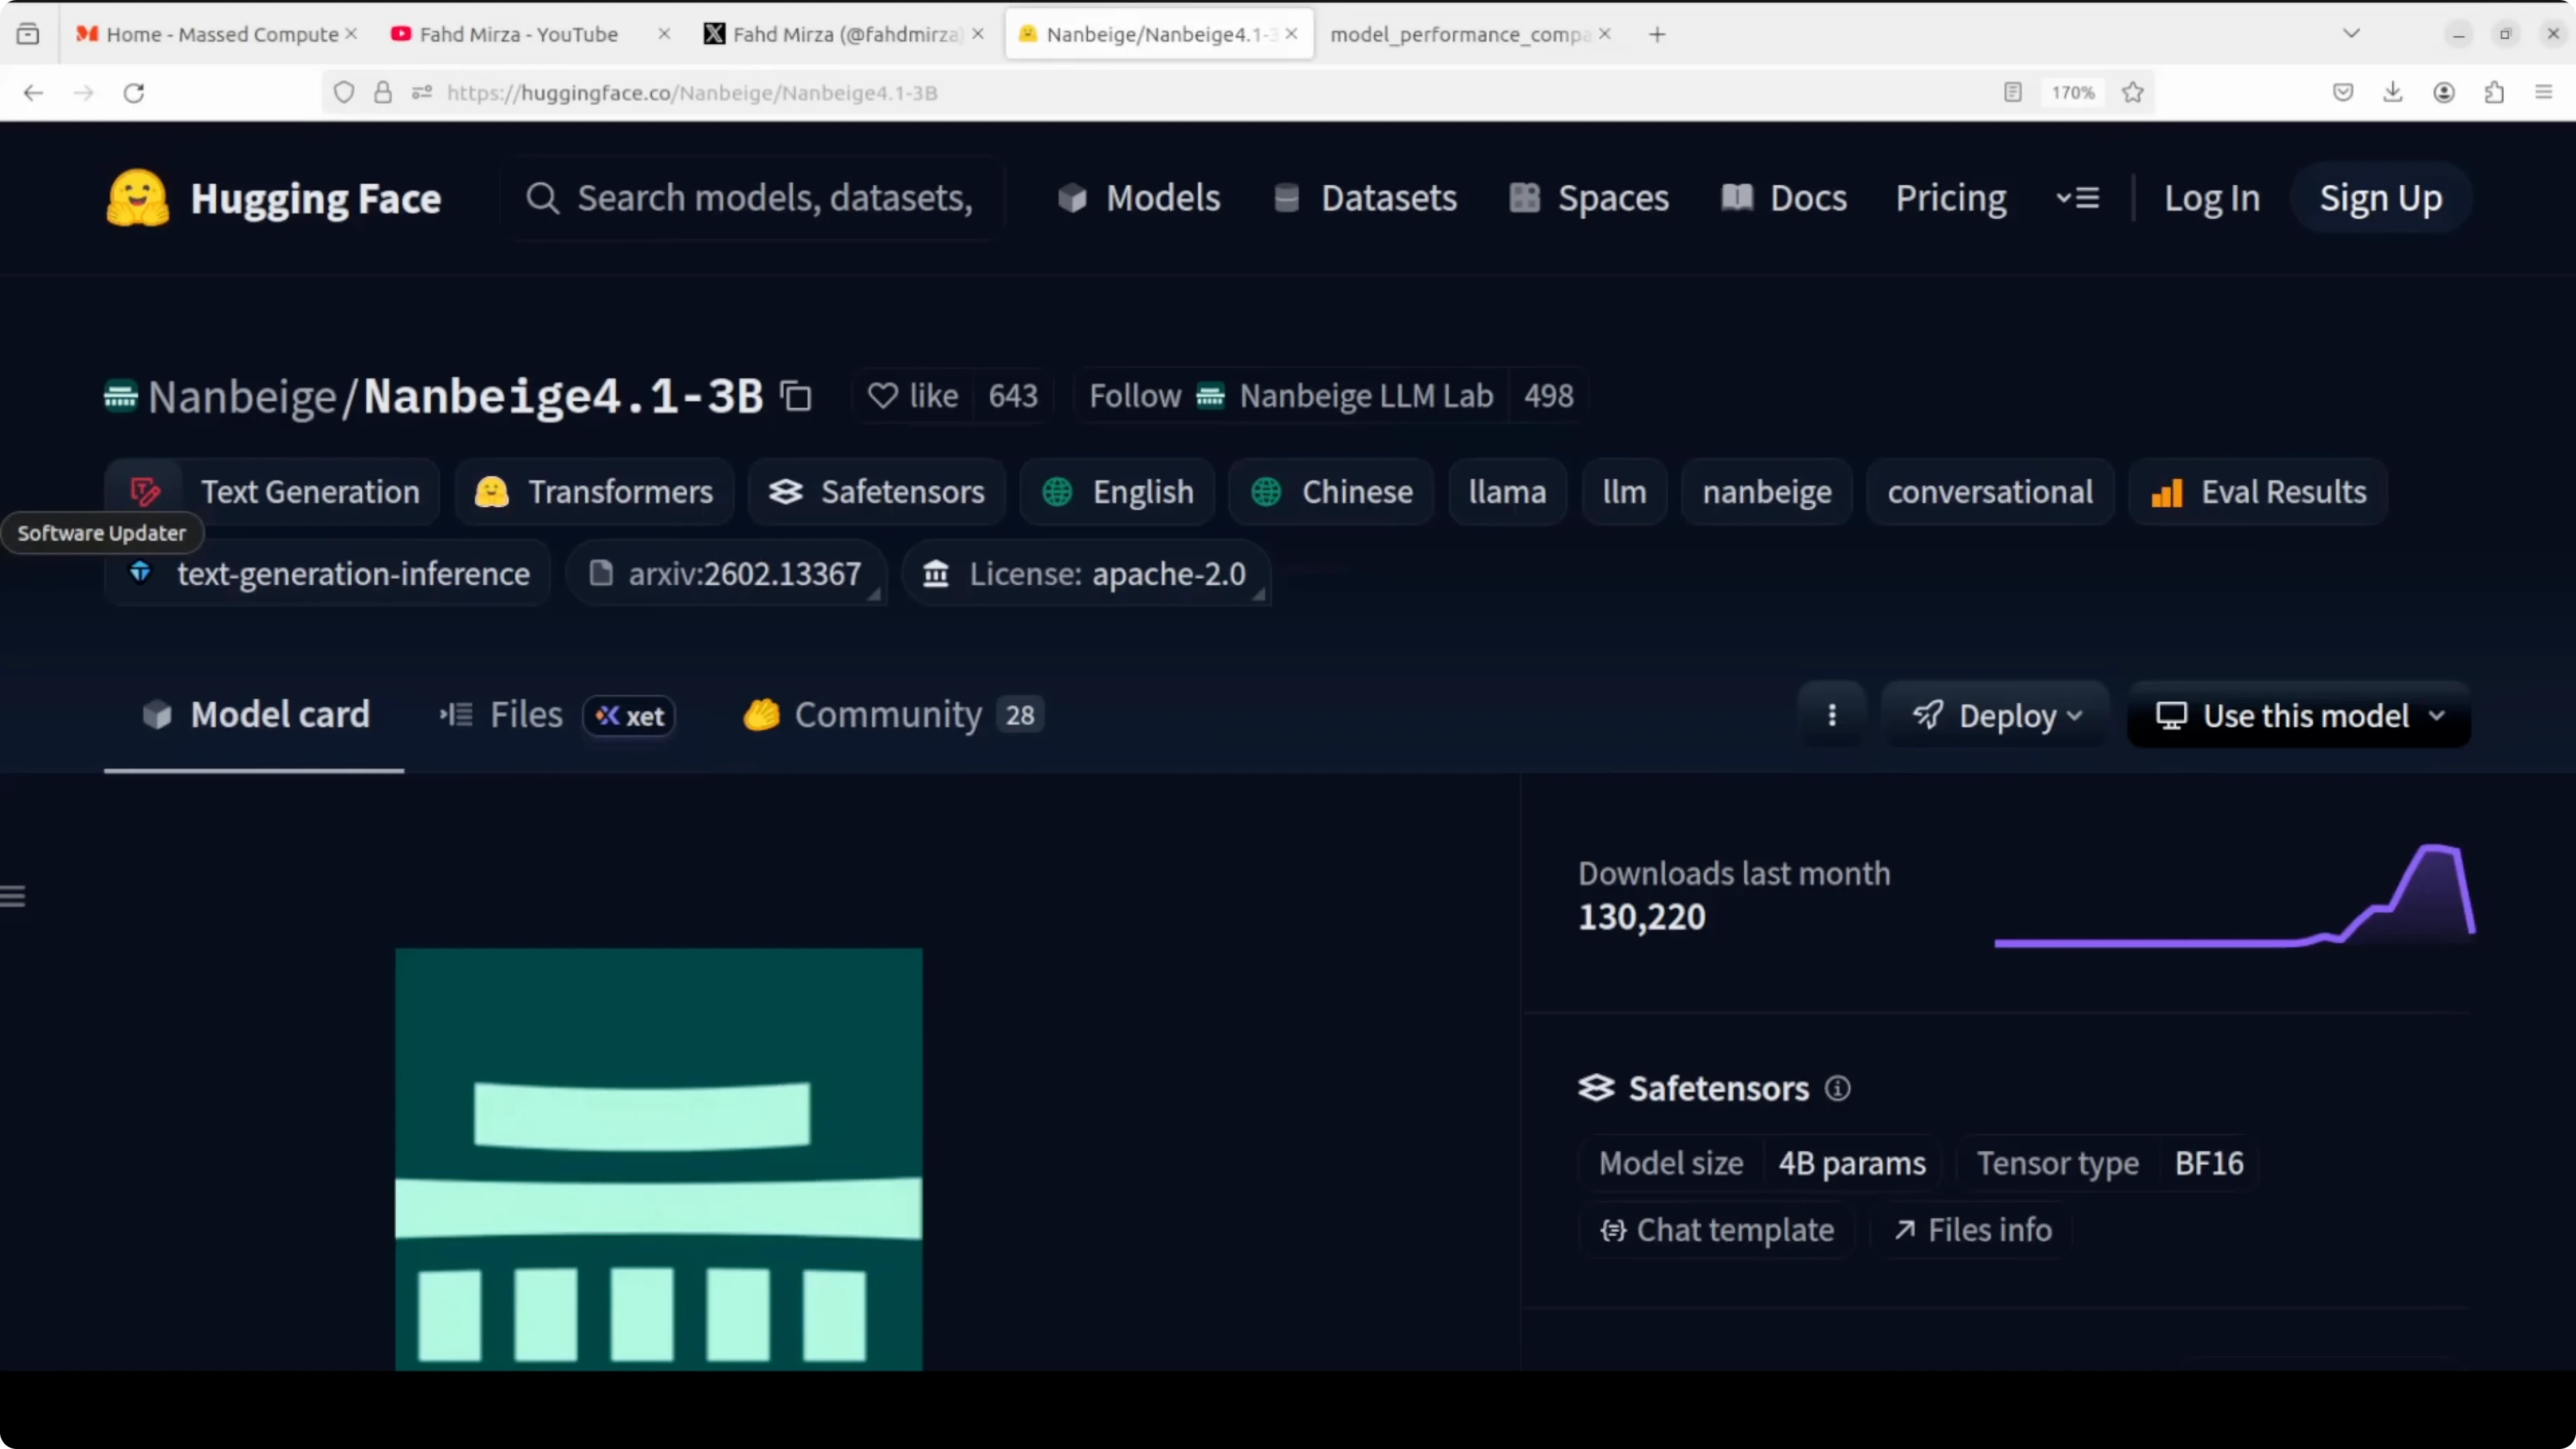Screen dimensions: 2576x1449
Task: Focus the Search models, datasets field
Action: pos(774,198)
